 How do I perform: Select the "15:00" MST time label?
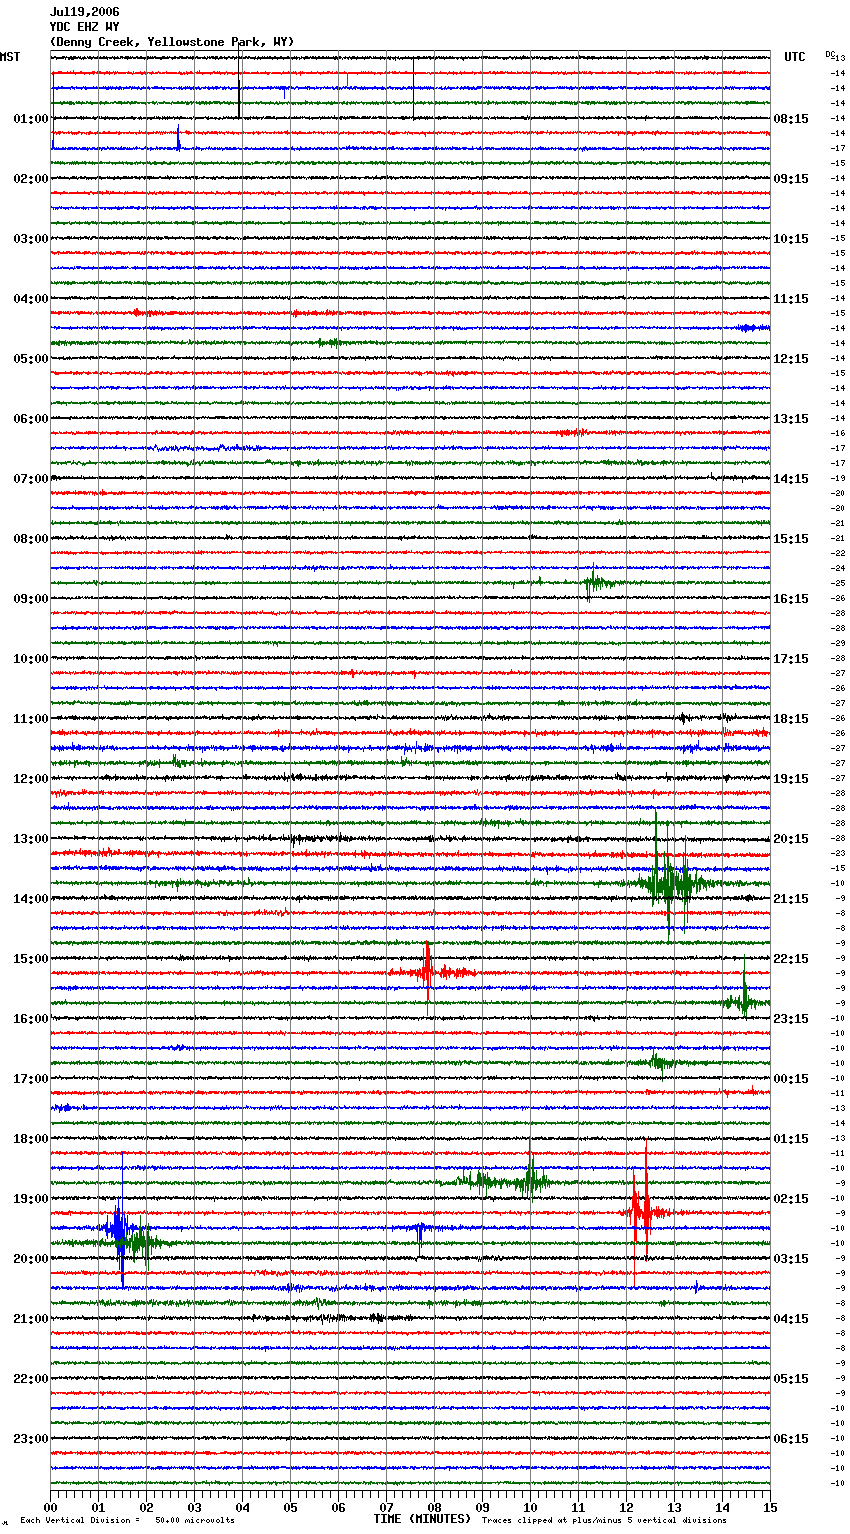coord(31,959)
